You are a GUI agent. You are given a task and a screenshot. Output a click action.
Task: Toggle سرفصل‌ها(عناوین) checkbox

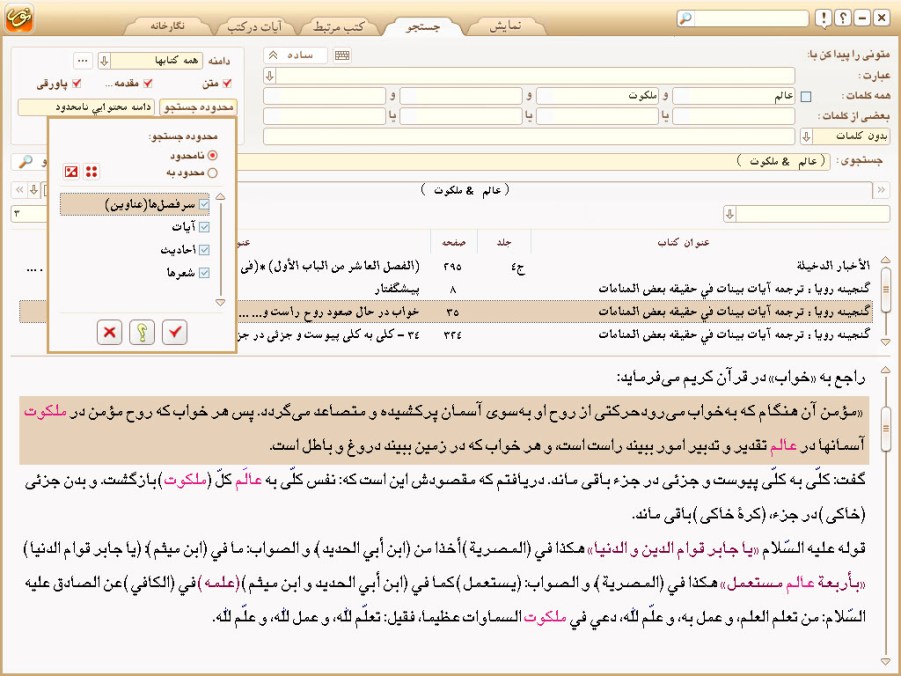204,204
